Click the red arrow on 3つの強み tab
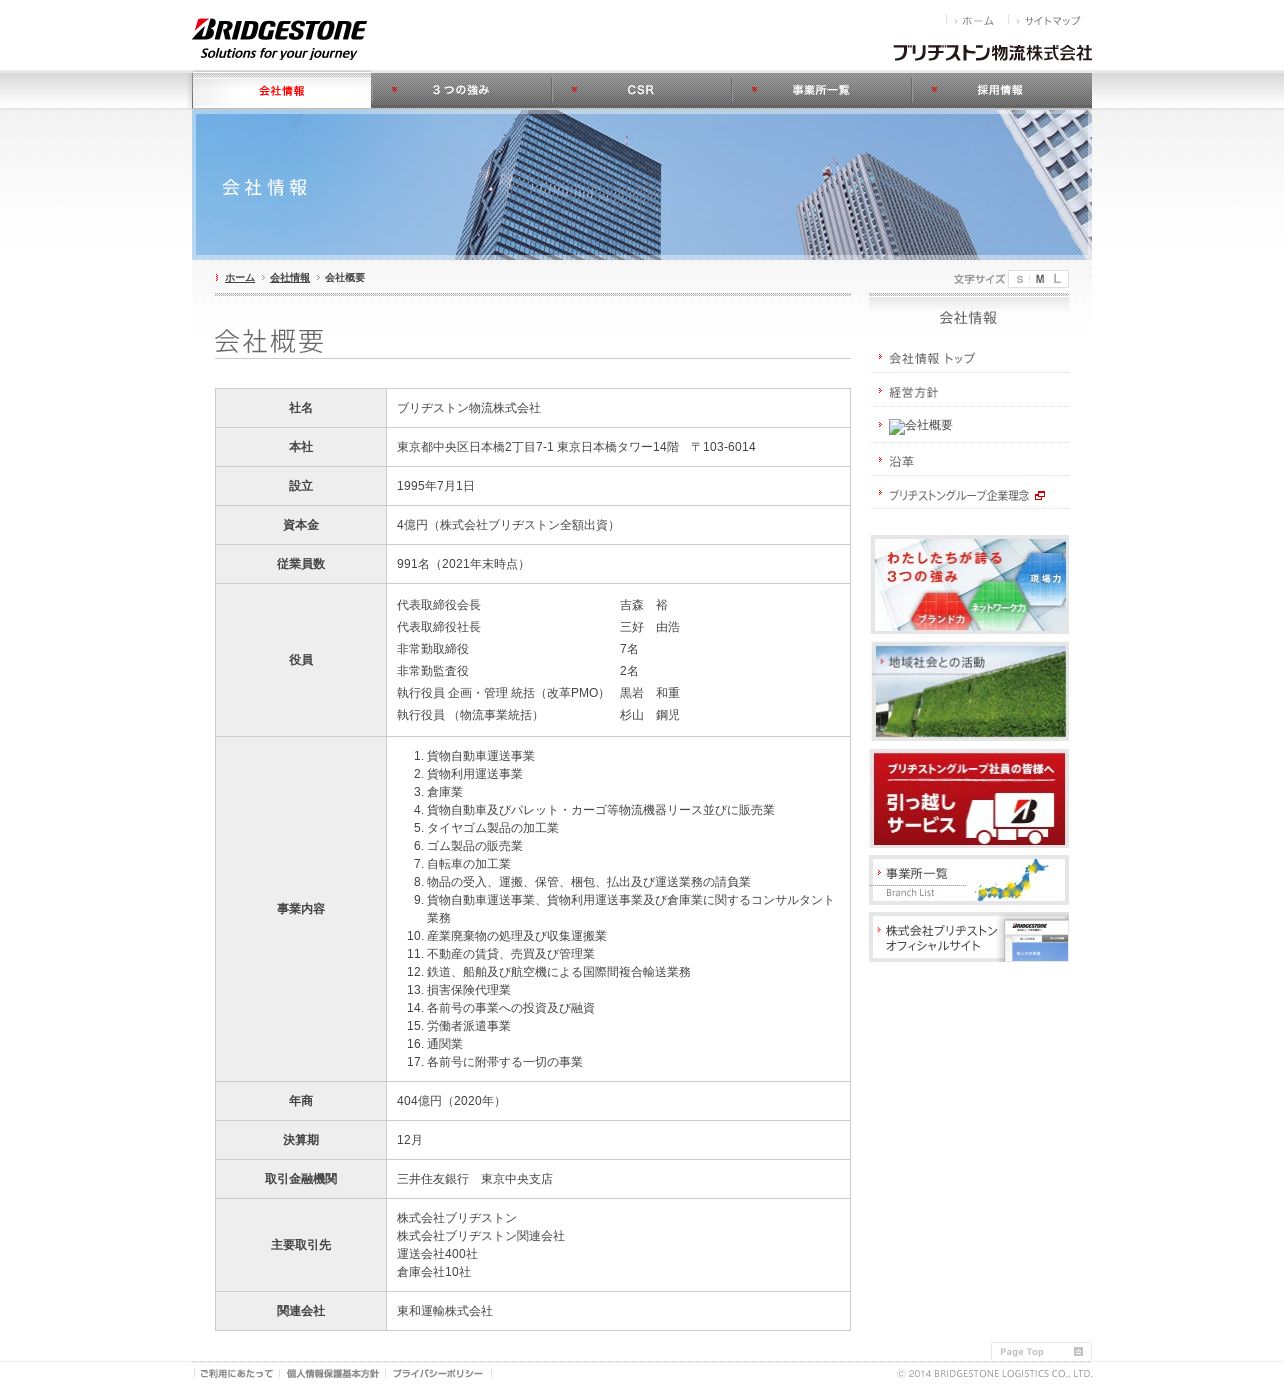The width and height of the screenshot is (1284, 1399). point(395,90)
